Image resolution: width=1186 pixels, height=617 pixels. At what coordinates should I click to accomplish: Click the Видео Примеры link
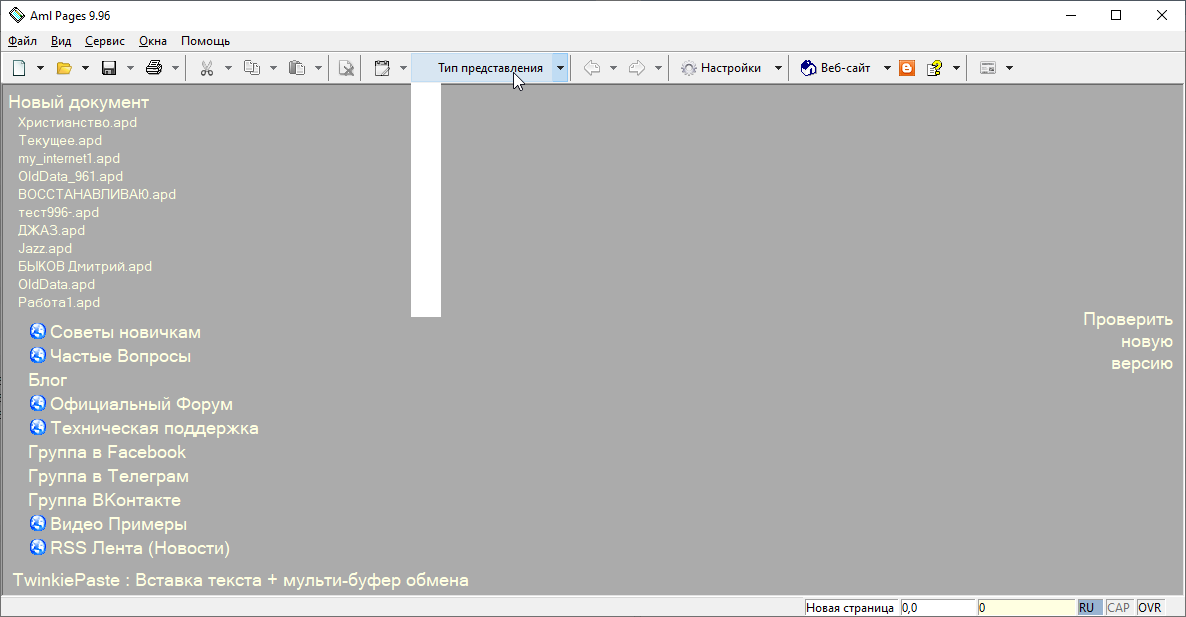tap(118, 524)
